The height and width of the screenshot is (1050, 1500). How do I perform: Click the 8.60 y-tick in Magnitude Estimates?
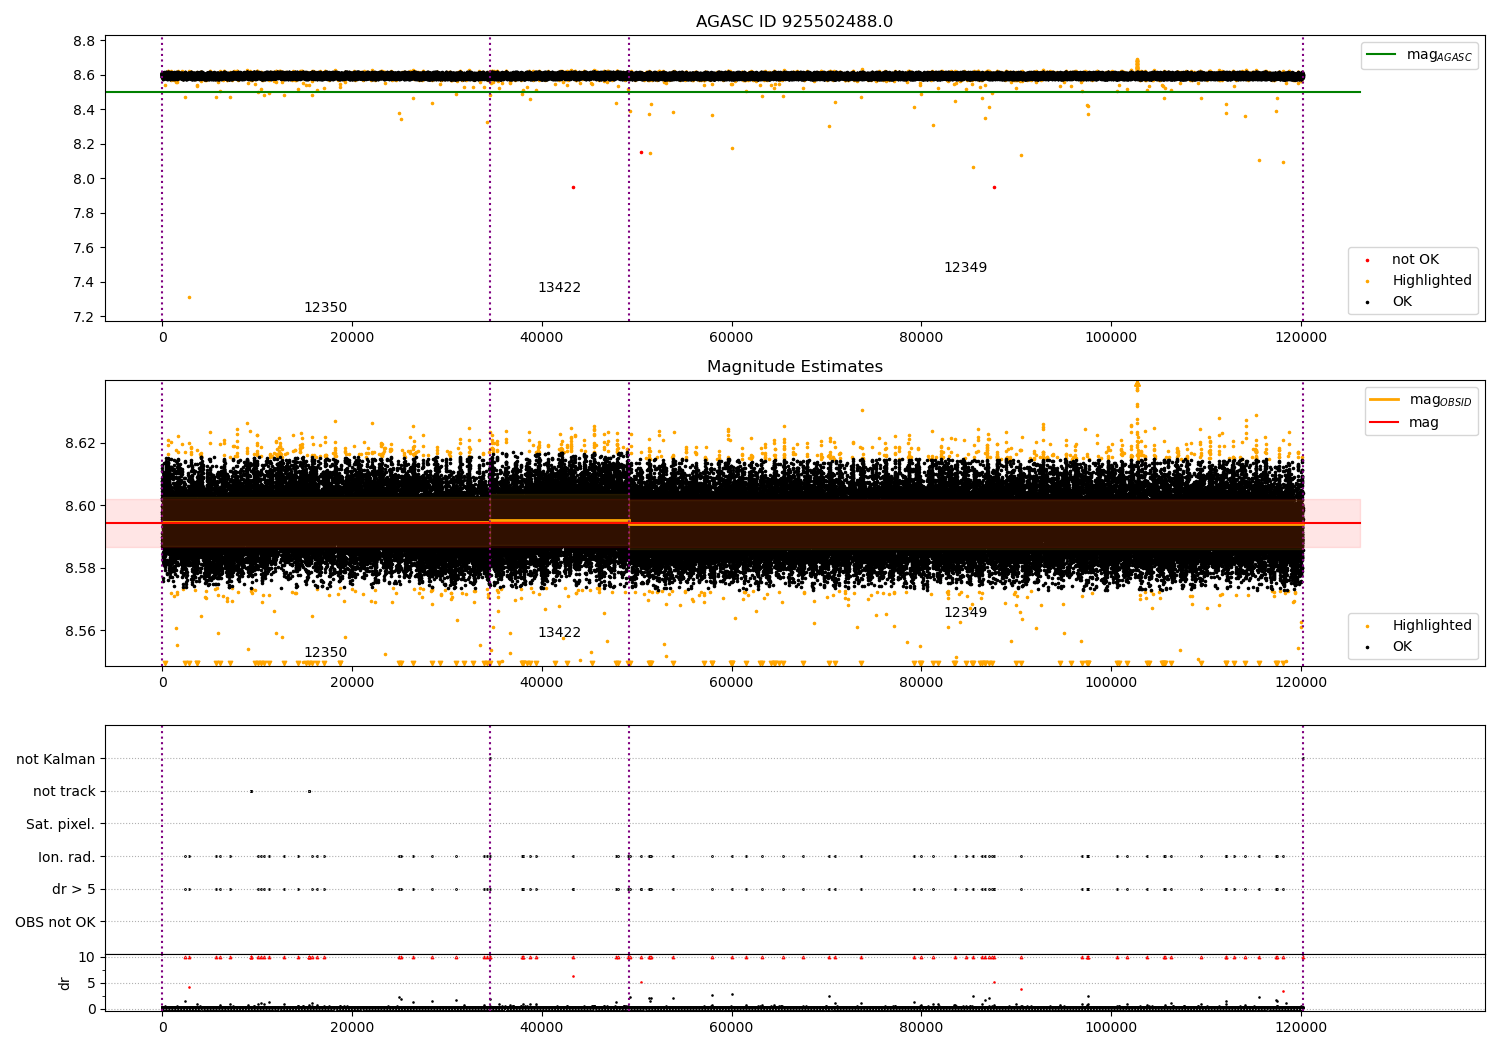81,506
